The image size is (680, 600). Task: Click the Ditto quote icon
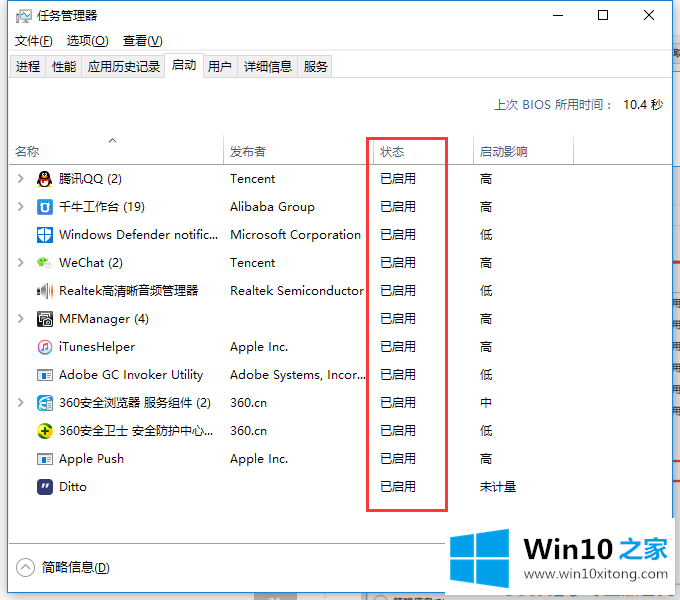click(44, 487)
